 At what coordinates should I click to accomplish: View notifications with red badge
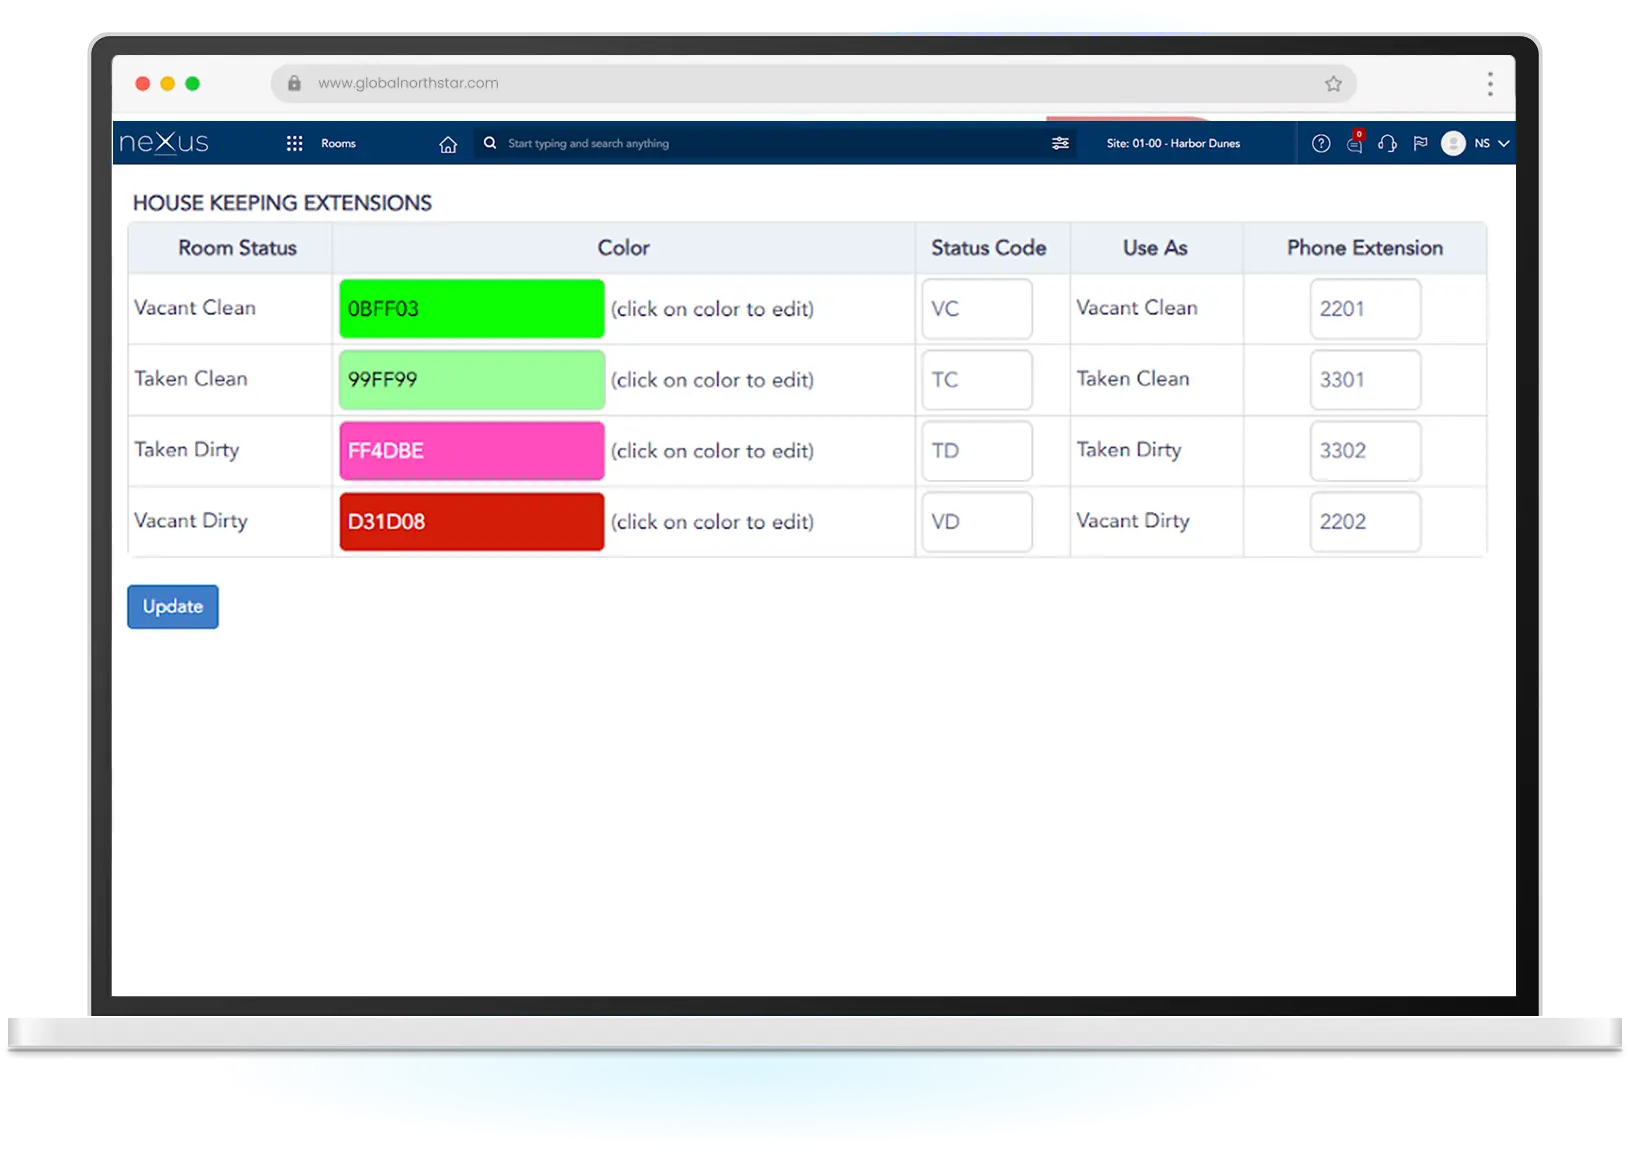pos(1354,143)
